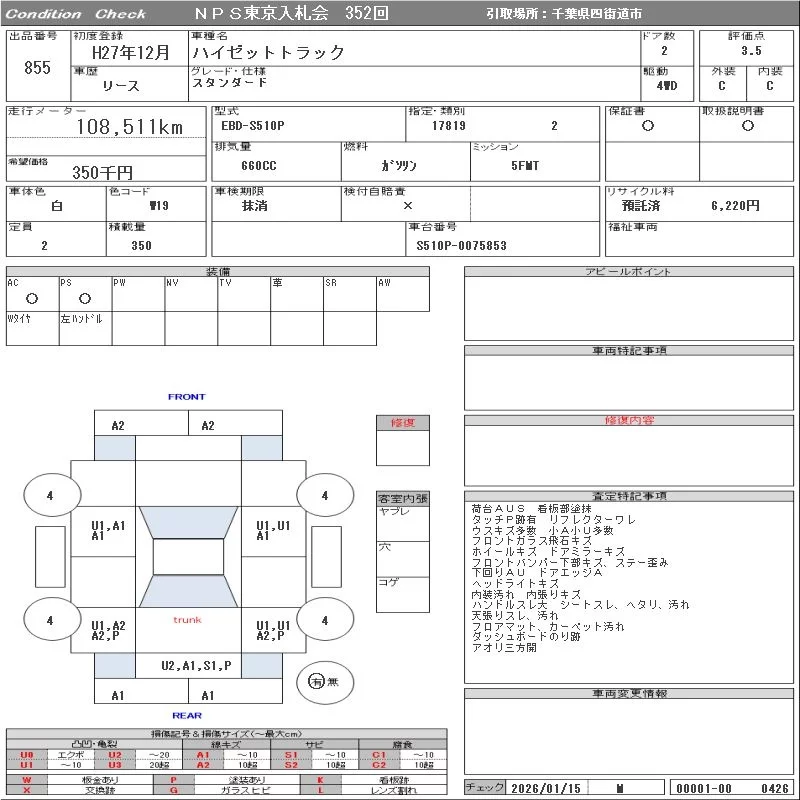The height and width of the screenshot is (800, 800).
Task: Click the circled 有 spare tire mark
Action: 317,681
